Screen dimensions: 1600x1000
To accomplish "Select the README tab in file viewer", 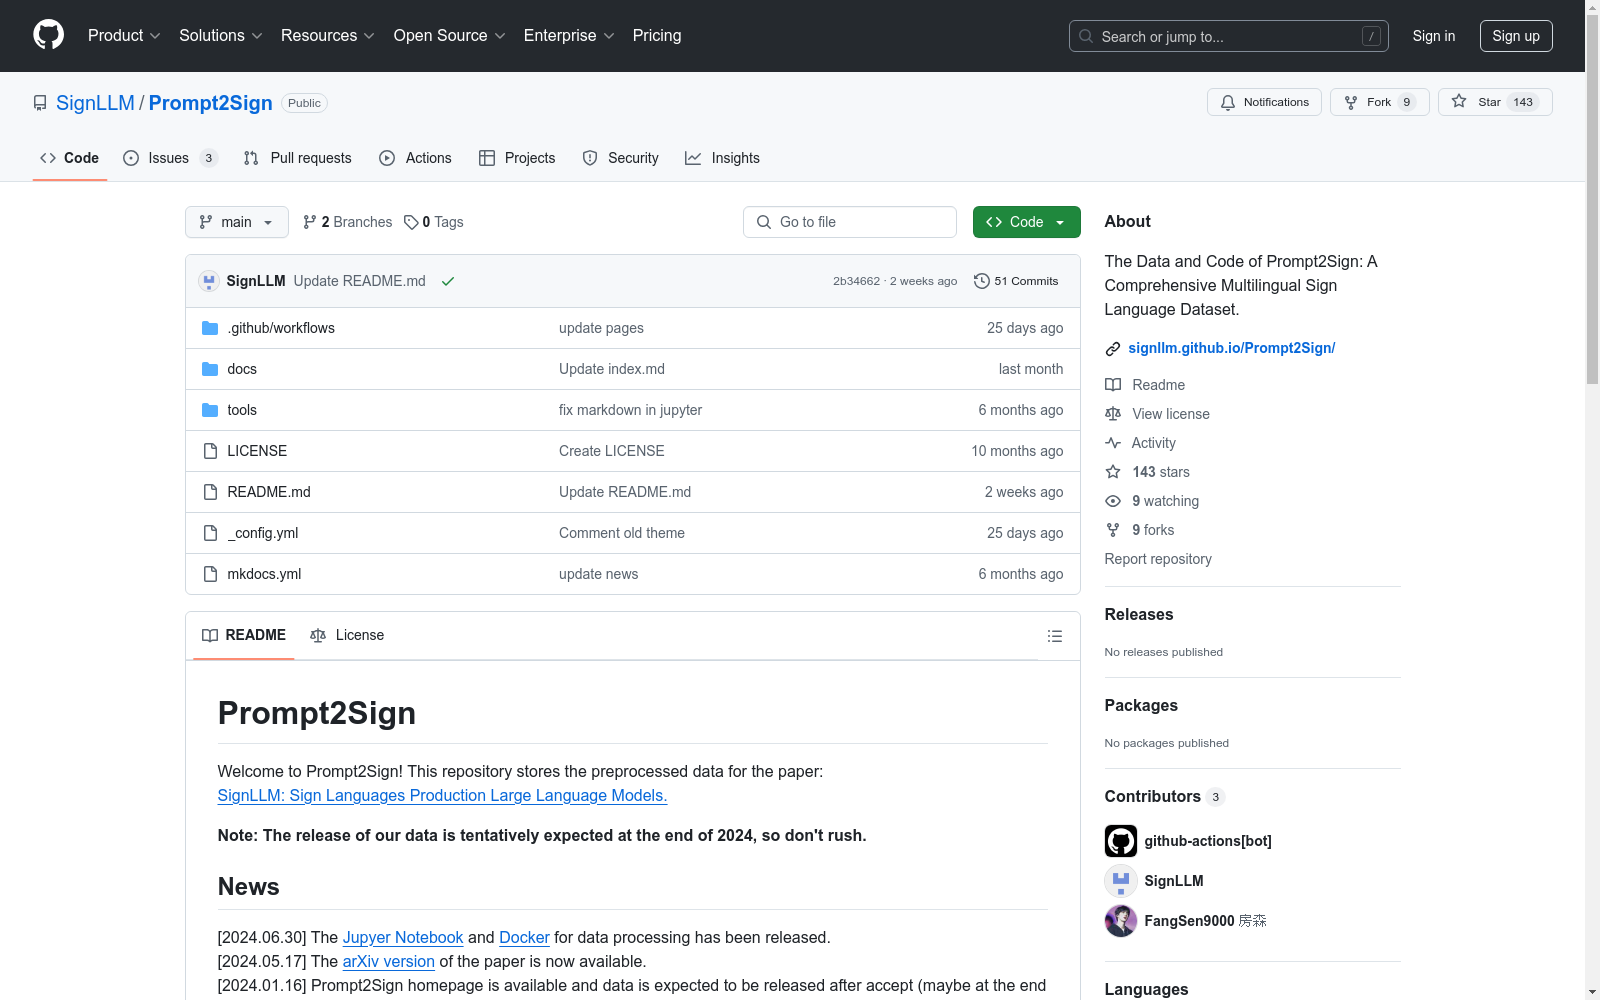I will coord(244,636).
